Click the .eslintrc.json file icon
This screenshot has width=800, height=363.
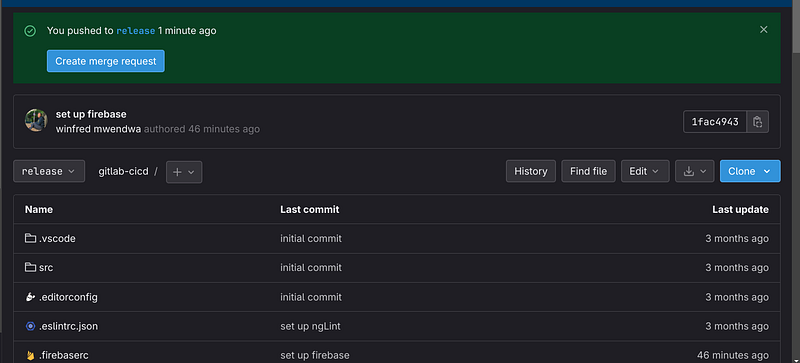(30, 326)
